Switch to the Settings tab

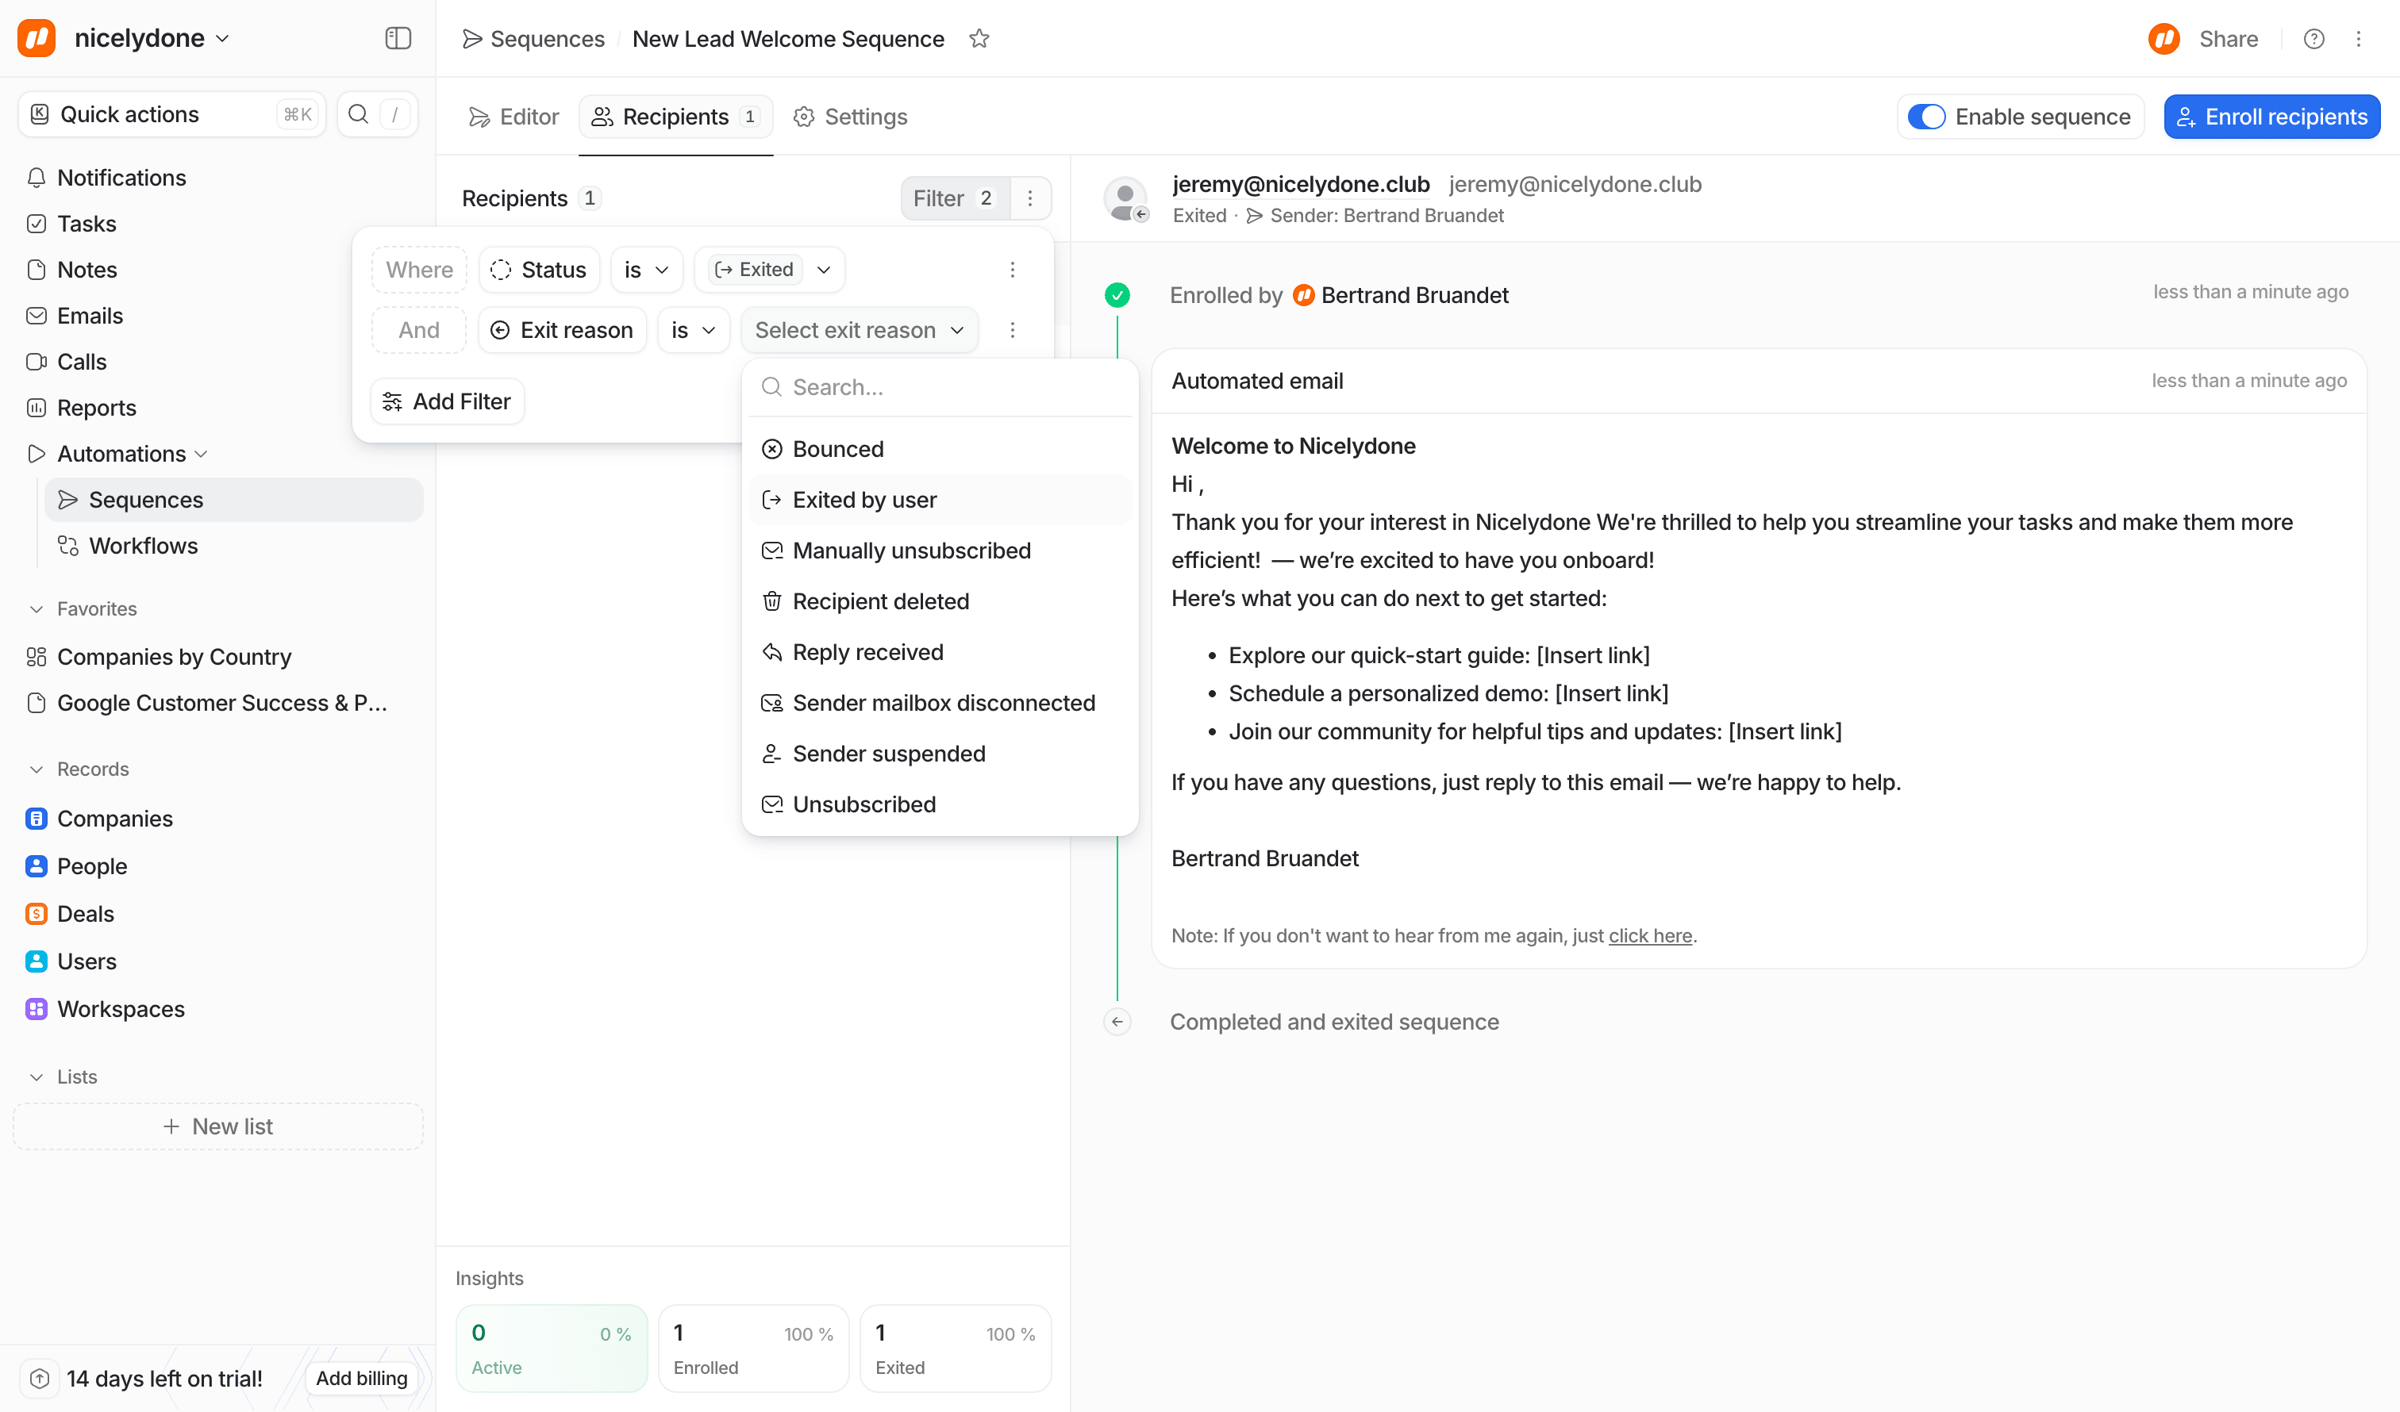(x=851, y=116)
